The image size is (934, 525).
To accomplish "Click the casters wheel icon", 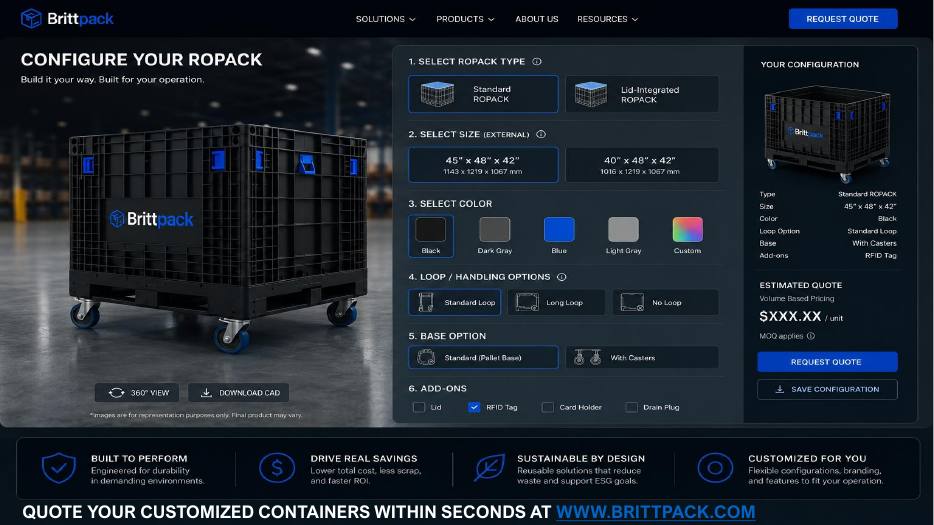I will pos(587,358).
